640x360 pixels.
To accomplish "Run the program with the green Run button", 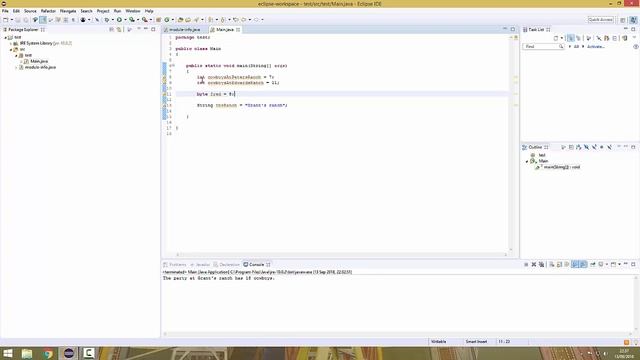I will [119, 20].
